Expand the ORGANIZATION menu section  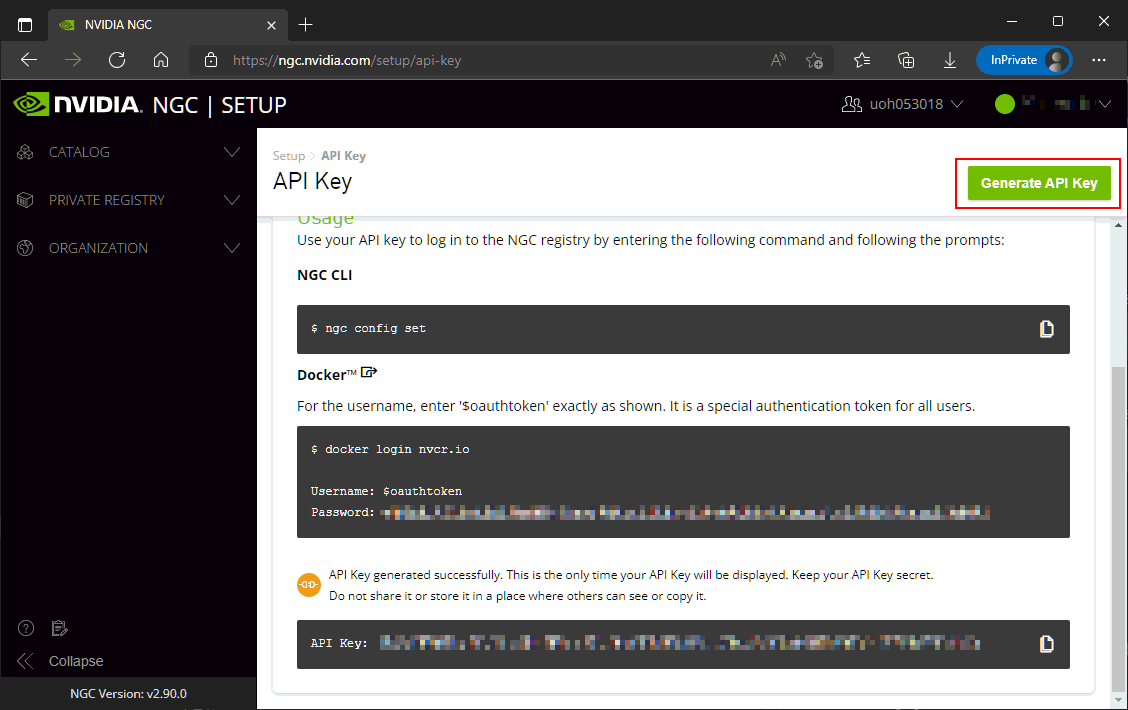[x=128, y=248]
